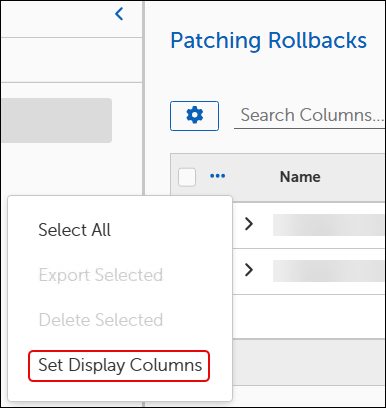This screenshot has width=386, height=408.
Task: Open the gear settings button
Action: [x=194, y=116]
